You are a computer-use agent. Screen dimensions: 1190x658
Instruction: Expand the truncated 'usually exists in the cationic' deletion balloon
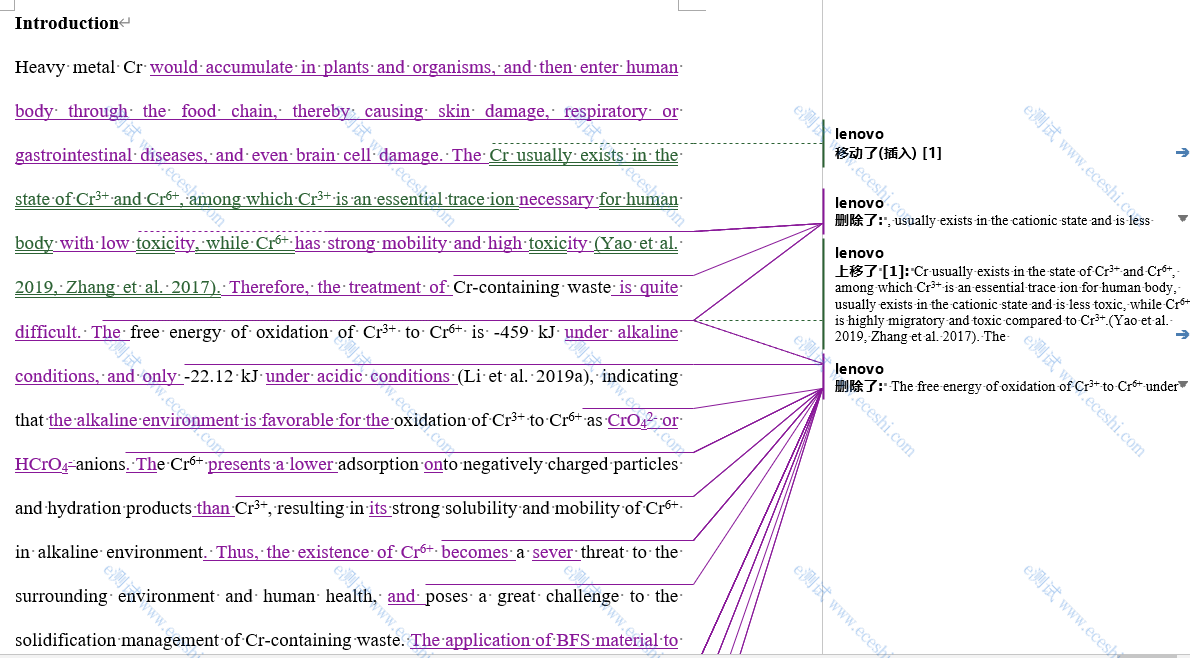[x=1182, y=219]
